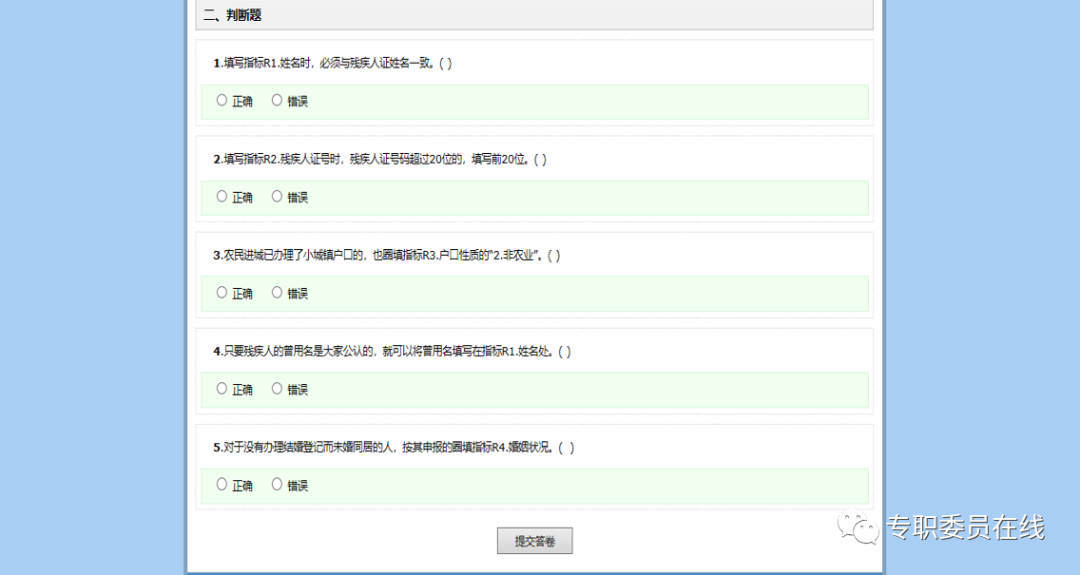Select 错误 for question 1 about R1 姓名
The image size is (1080, 575).
point(277,101)
